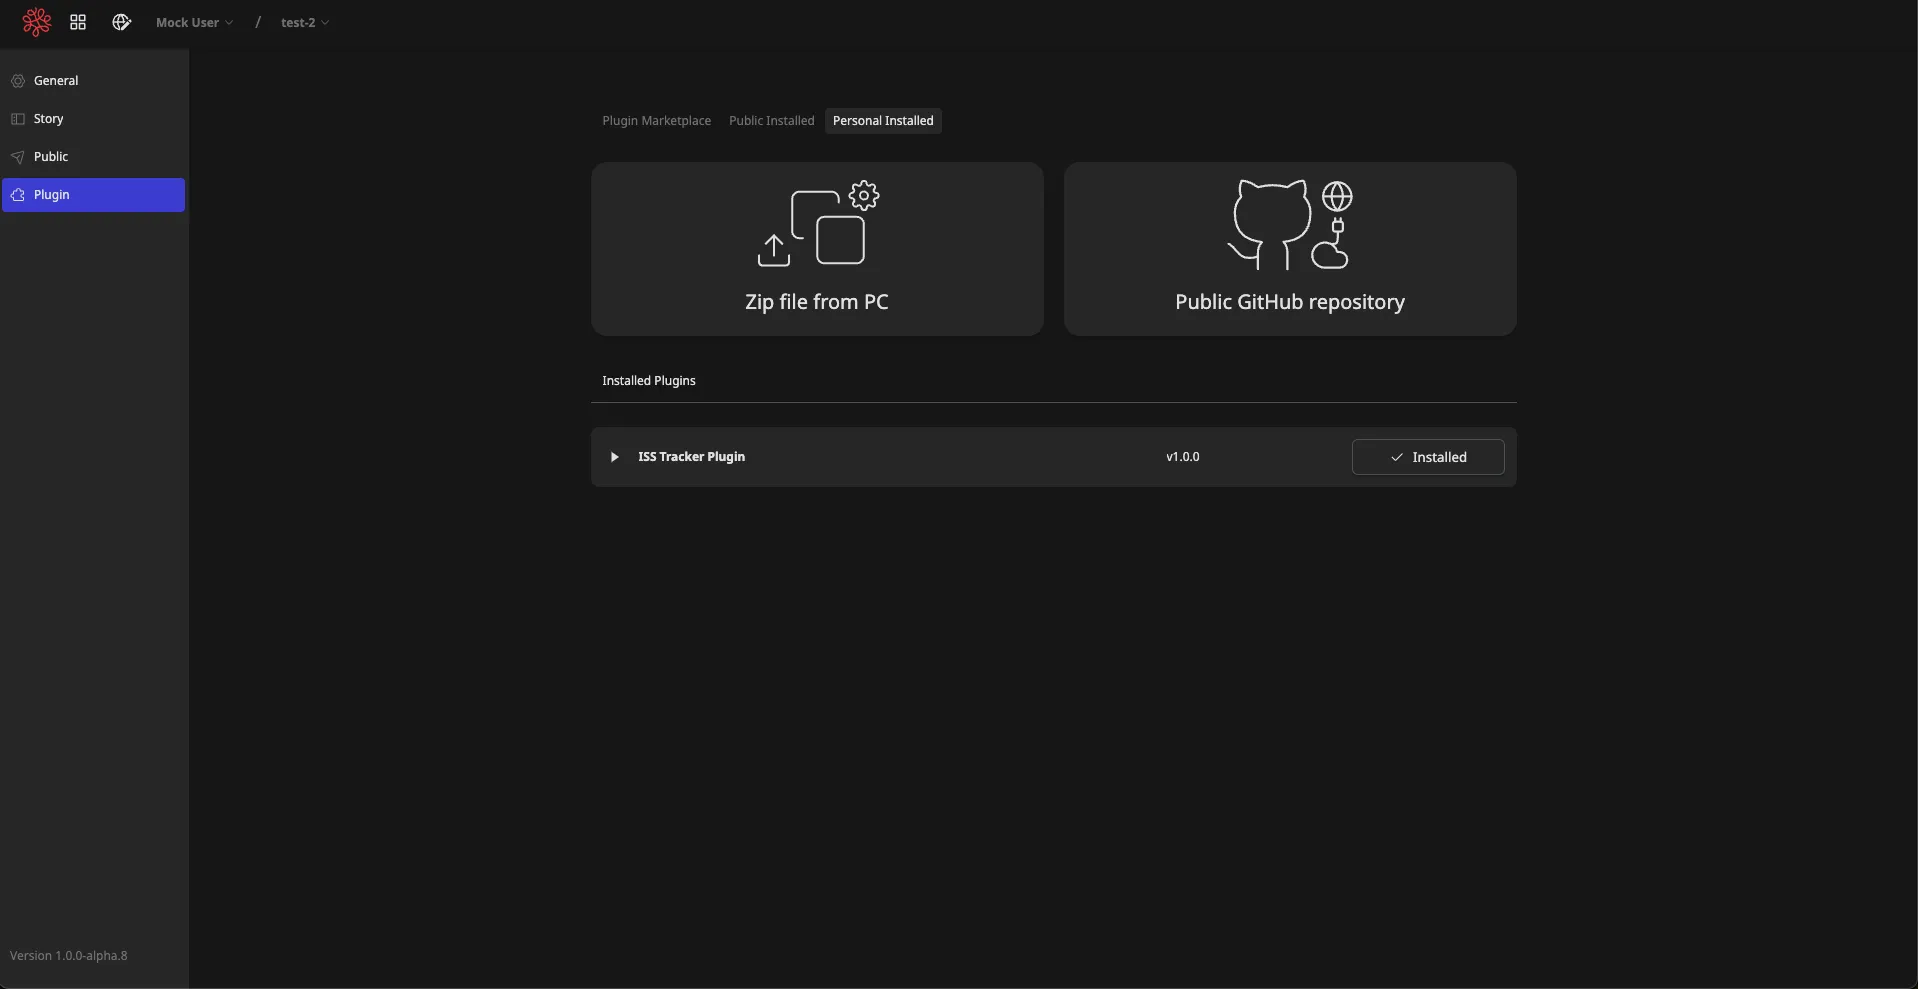This screenshot has width=1918, height=989.
Task: Click the GitHub cat illustration icon
Action: (1290, 224)
